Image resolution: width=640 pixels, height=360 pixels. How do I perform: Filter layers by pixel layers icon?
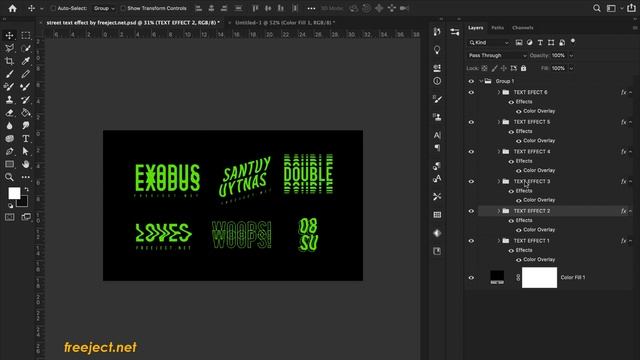click(x=519, y=42)
